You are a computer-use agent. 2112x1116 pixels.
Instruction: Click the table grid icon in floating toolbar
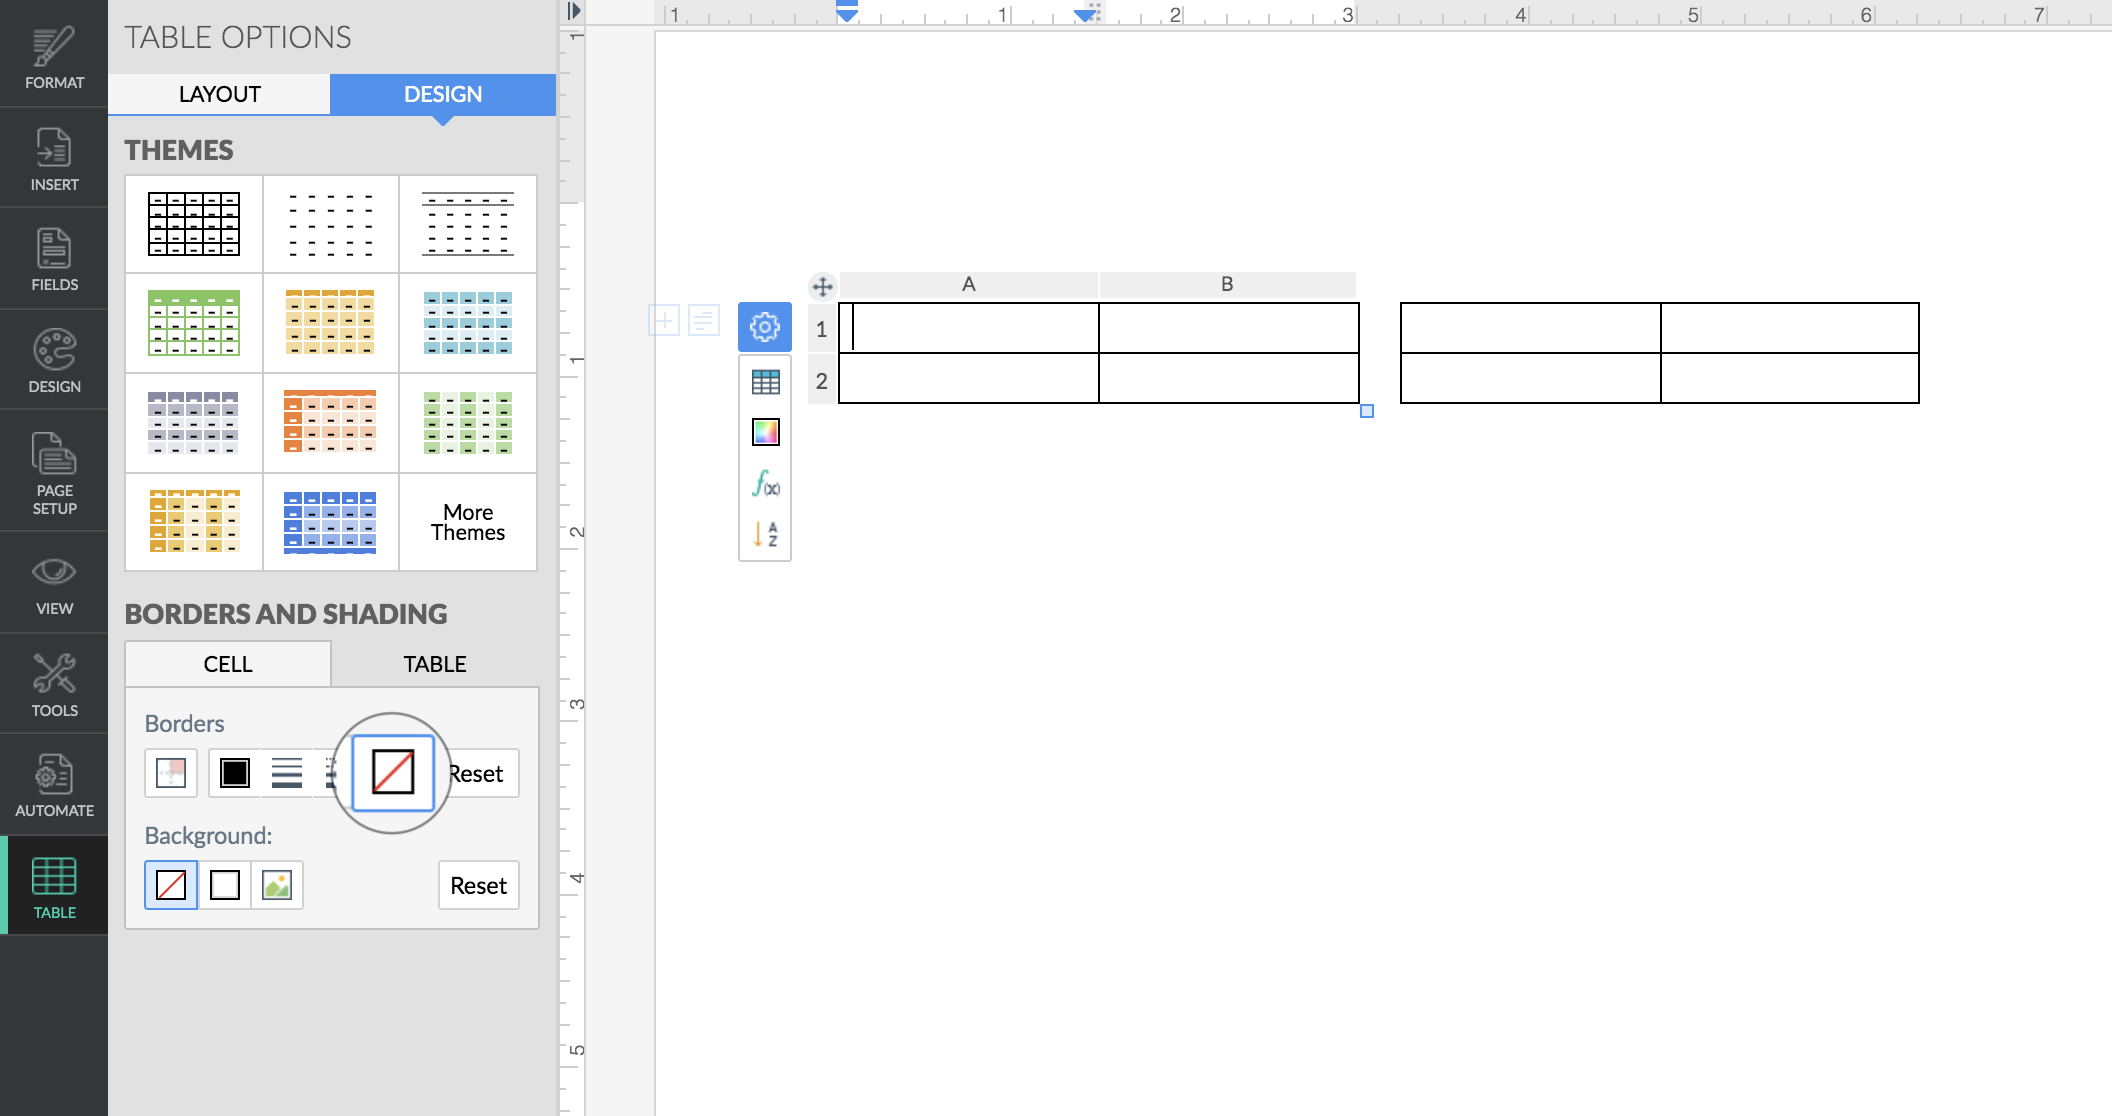point(765,382)
